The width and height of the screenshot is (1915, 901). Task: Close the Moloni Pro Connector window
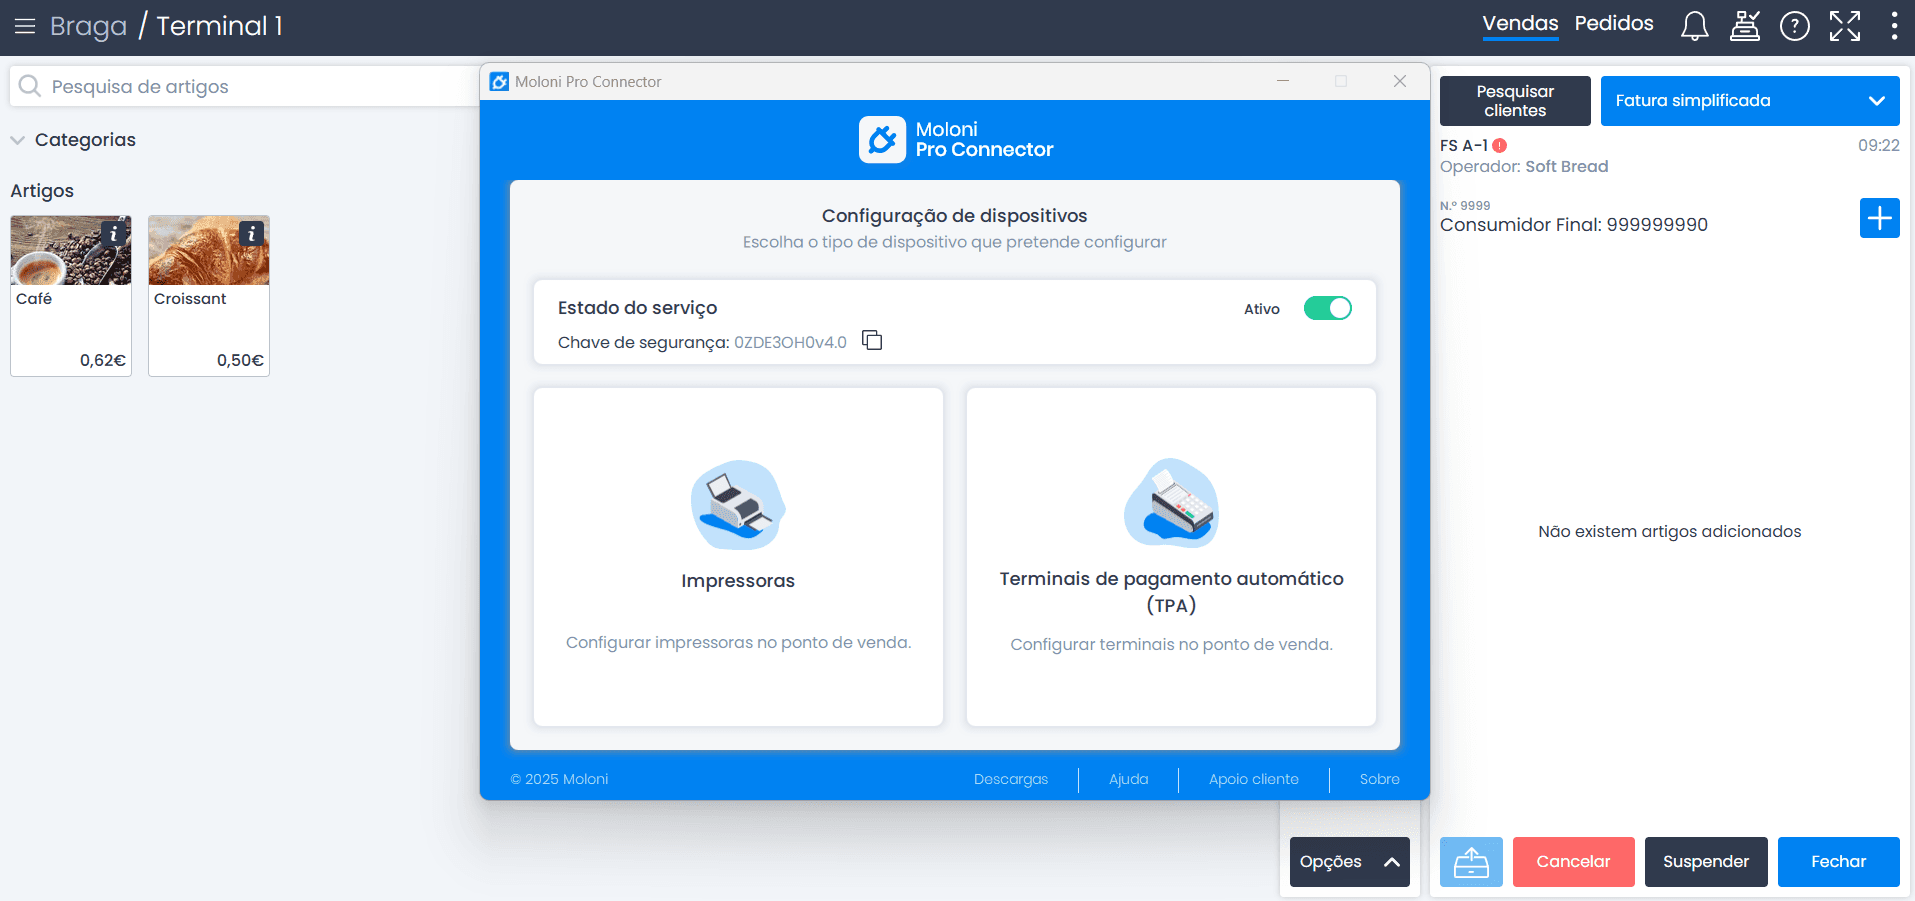(1400, 81)
